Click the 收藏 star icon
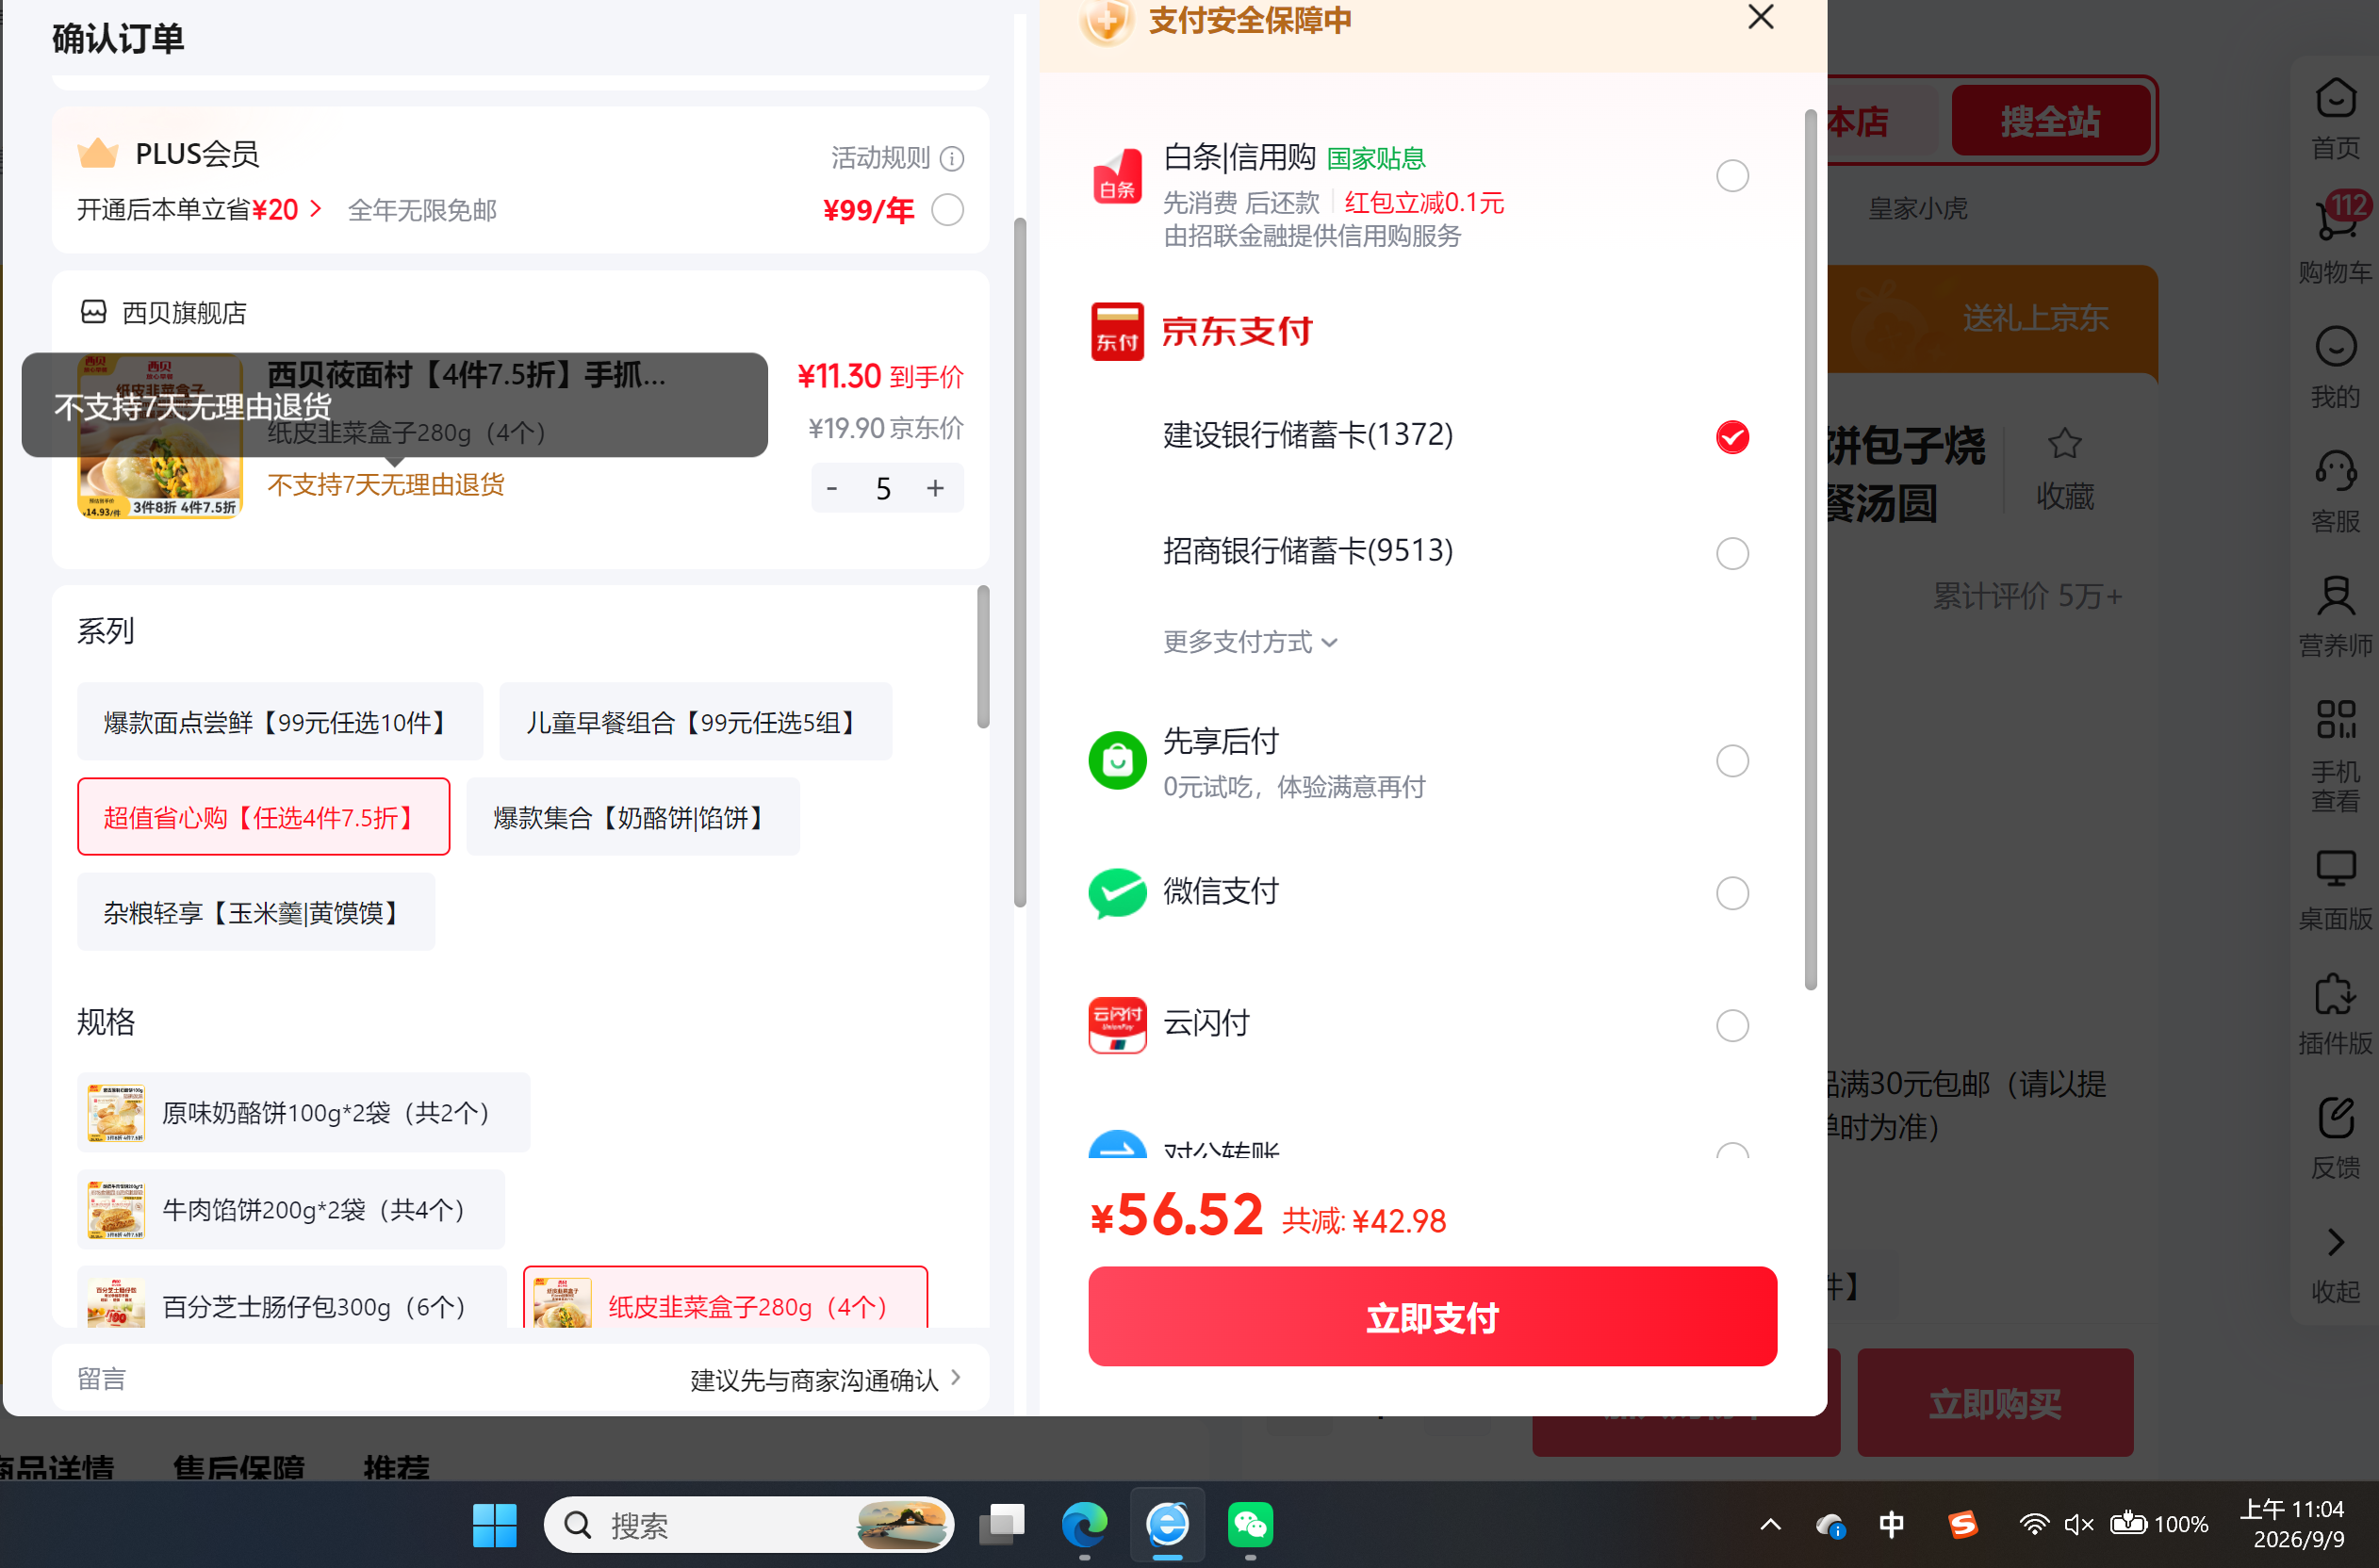The image size is (2379, 1568). click(2064, 443)
